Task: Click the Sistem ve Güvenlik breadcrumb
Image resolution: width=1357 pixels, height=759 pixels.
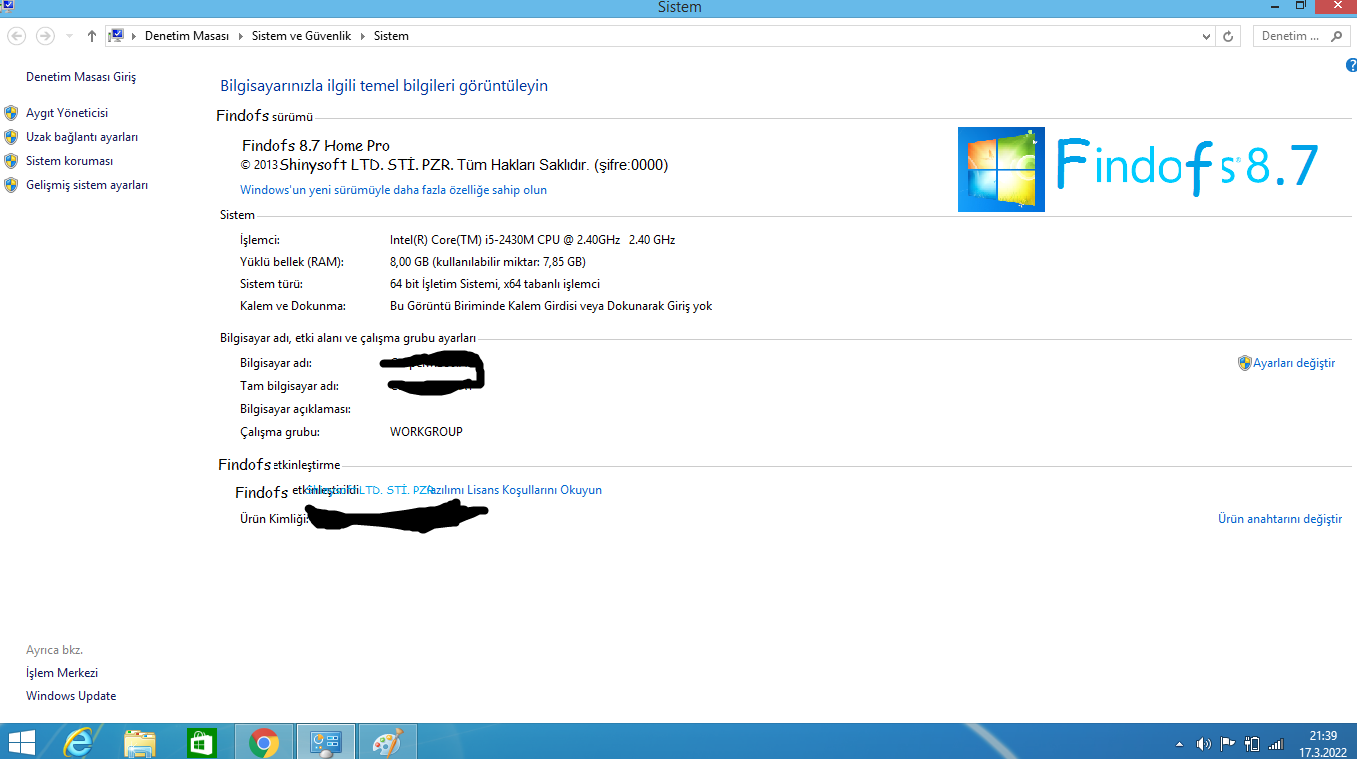Action: pyautogui.click(x=301, y=36)
